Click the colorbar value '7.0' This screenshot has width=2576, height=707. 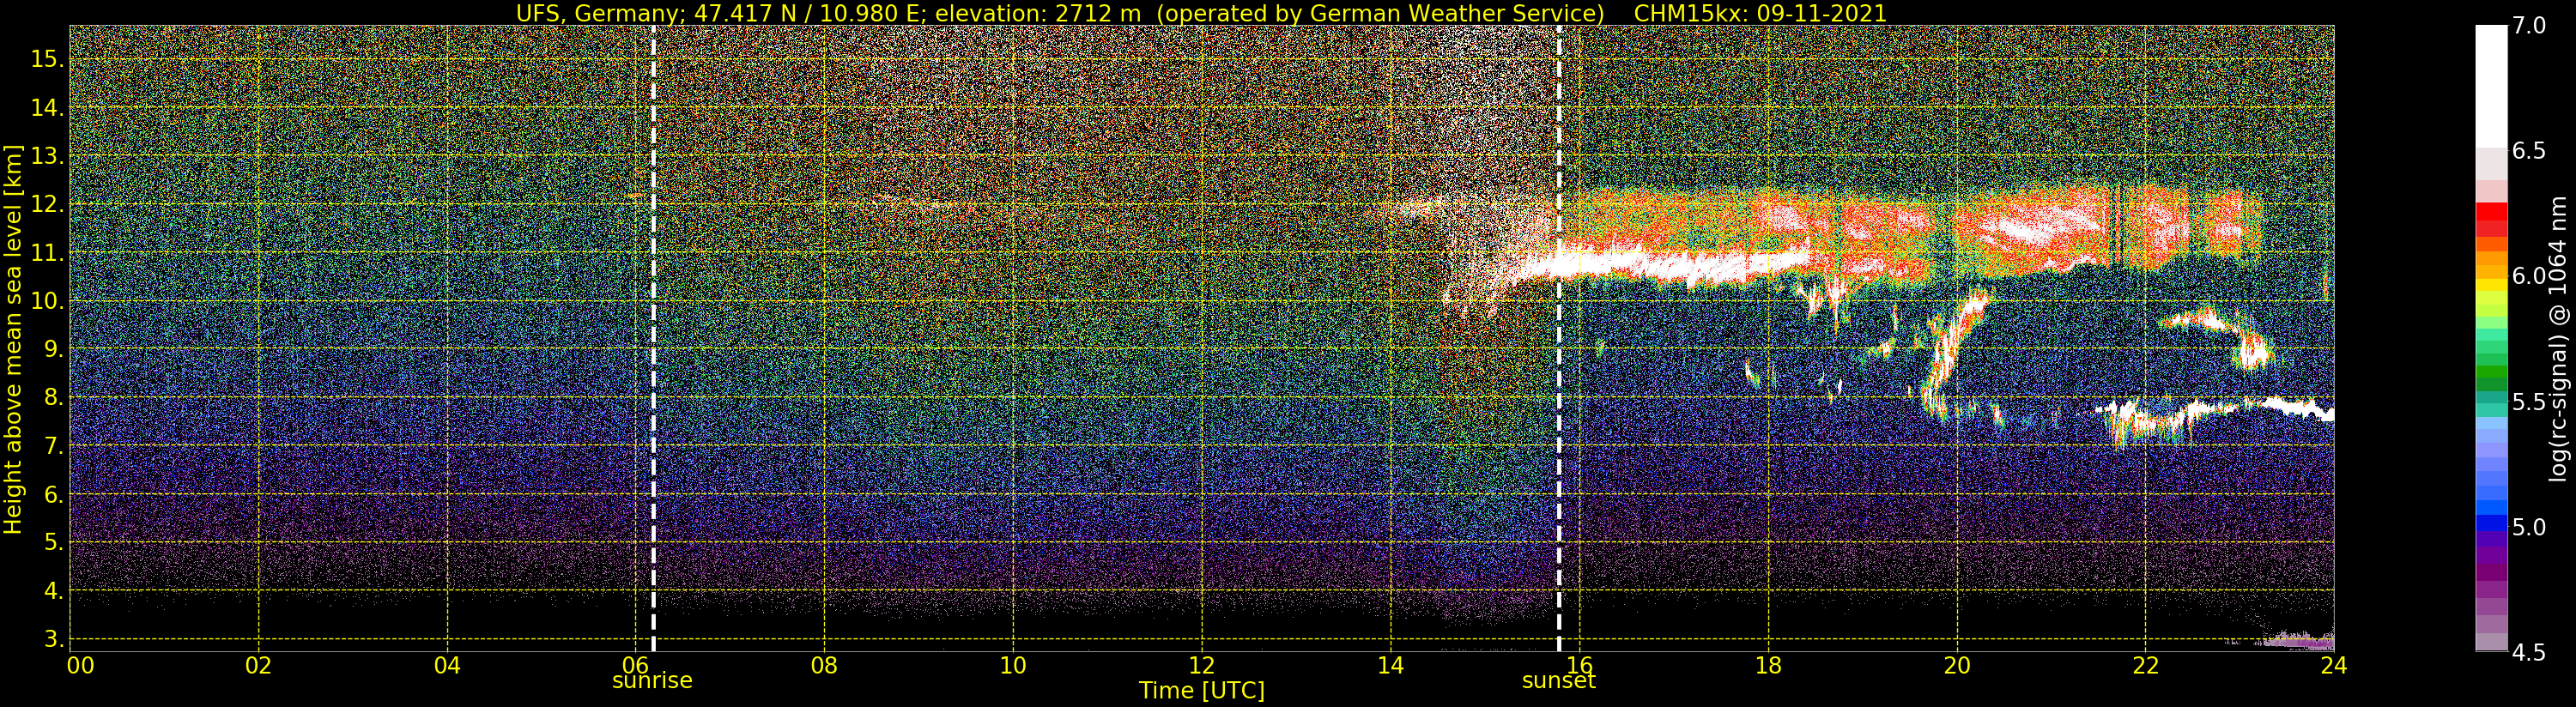click(x=2528, y=25)
